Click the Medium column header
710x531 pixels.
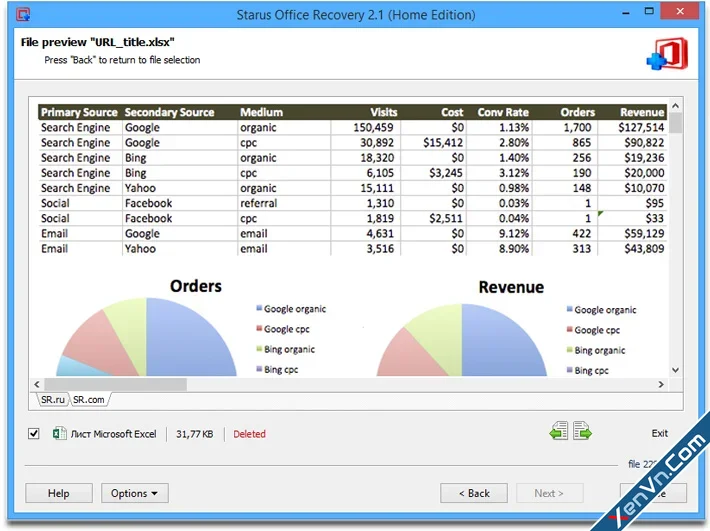pyautogui.click(x=261, y=112)
